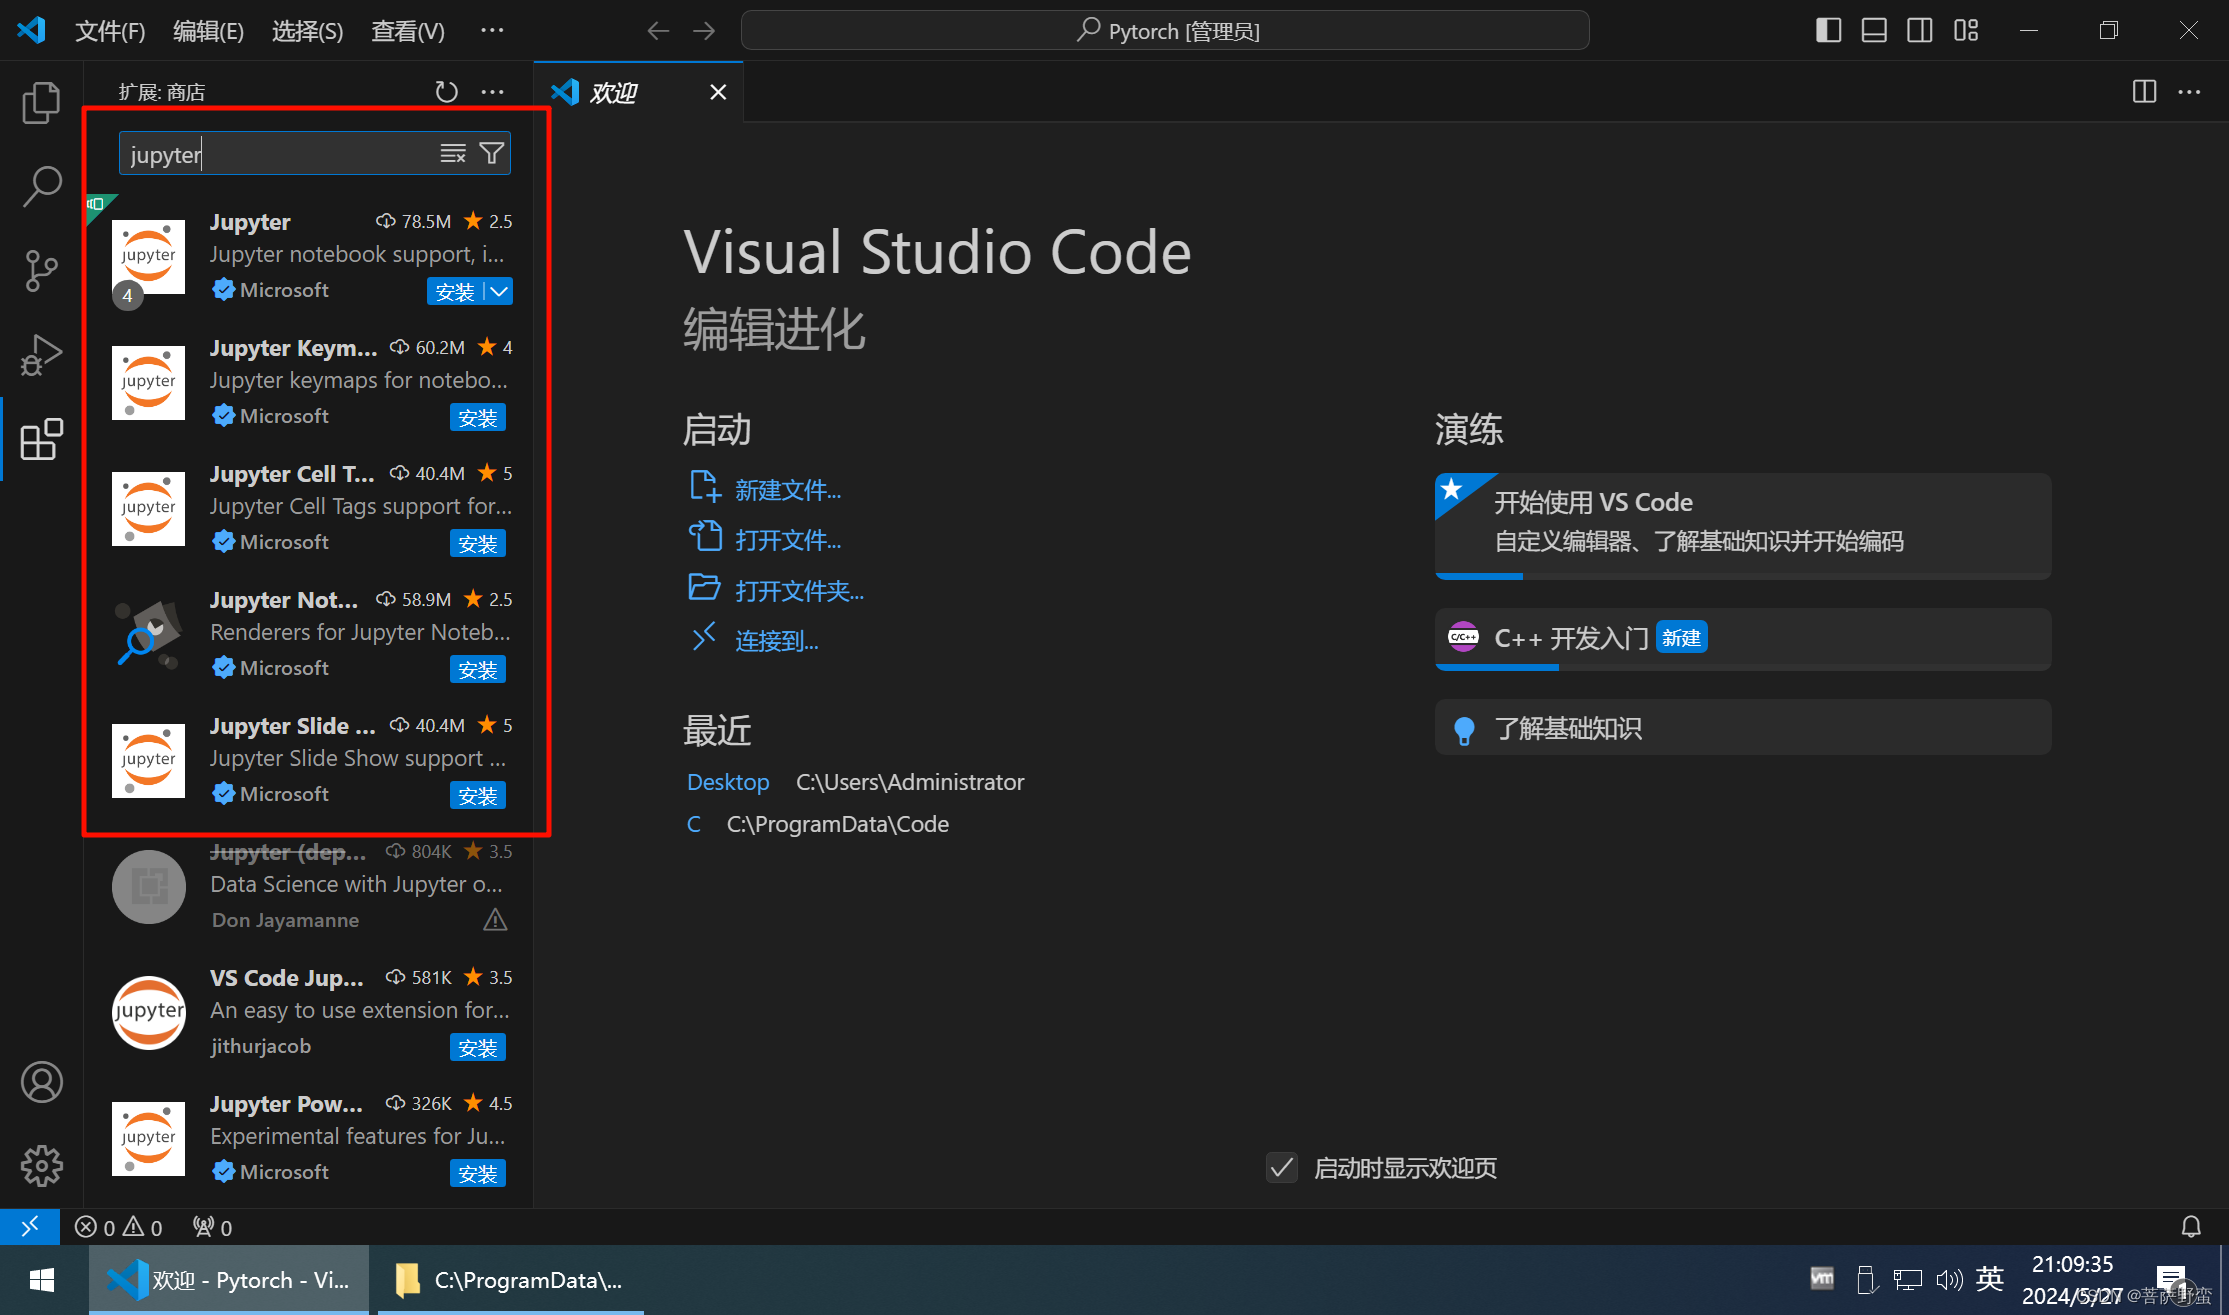Toggle the secondary side bar layout
Screen dimensions: 2229x1315
1920,31
